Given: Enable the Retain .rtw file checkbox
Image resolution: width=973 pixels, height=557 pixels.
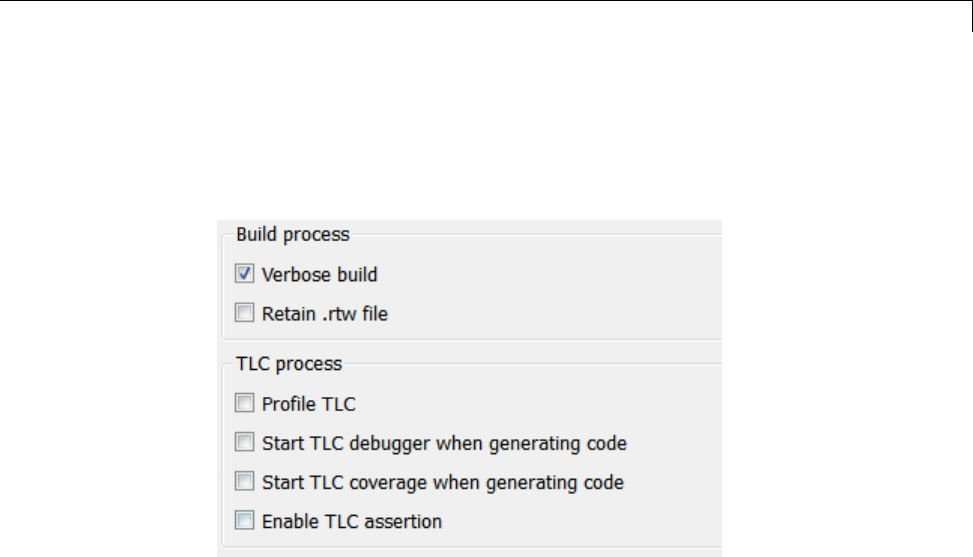Looking at the screenshot, I should click(x=245, y=314).
